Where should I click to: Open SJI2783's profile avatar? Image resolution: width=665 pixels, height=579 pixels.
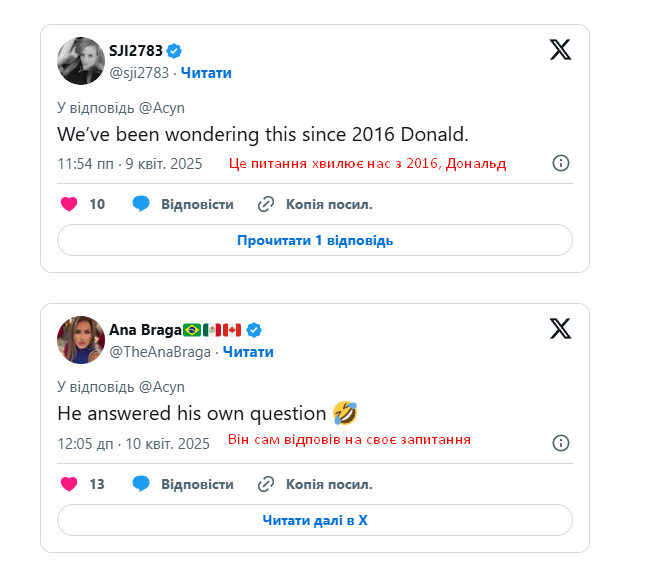80,61
